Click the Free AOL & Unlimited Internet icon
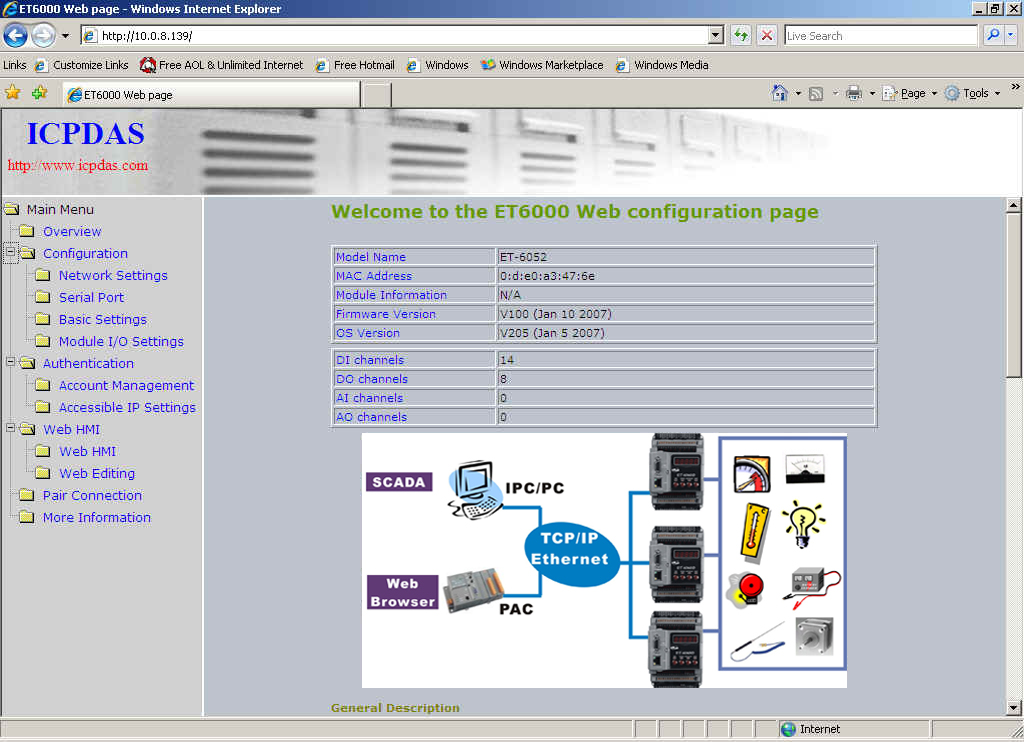The image size is (1024, 742). (x=148, y=65)
